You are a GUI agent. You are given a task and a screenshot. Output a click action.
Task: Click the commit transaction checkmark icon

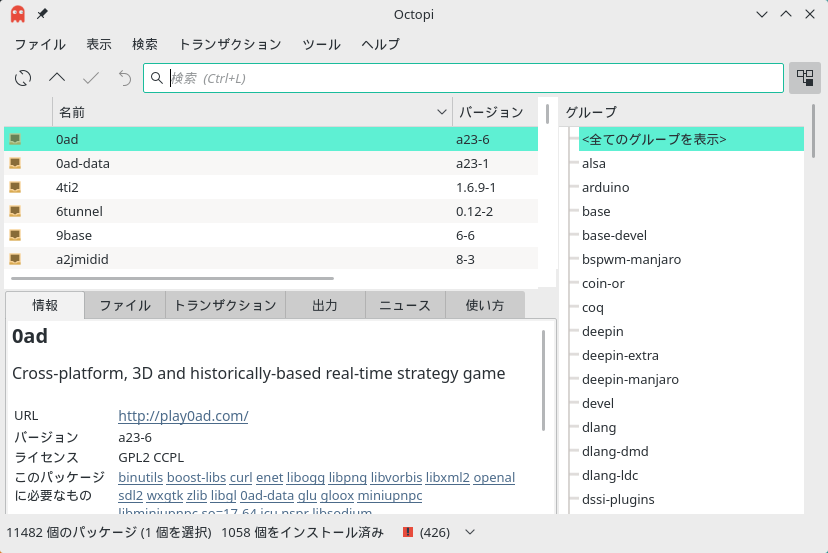click(91, 78)
